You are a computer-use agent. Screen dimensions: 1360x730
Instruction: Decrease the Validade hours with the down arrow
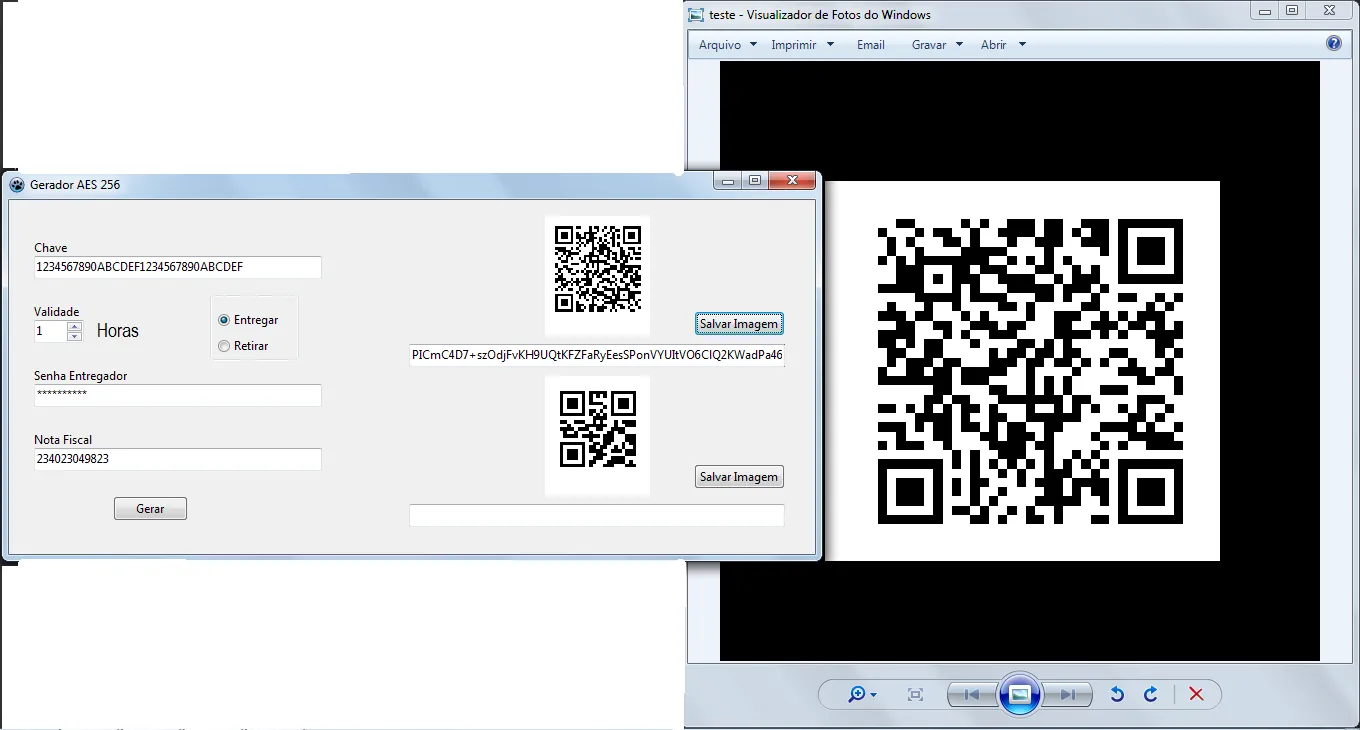[x=74, y=336]
